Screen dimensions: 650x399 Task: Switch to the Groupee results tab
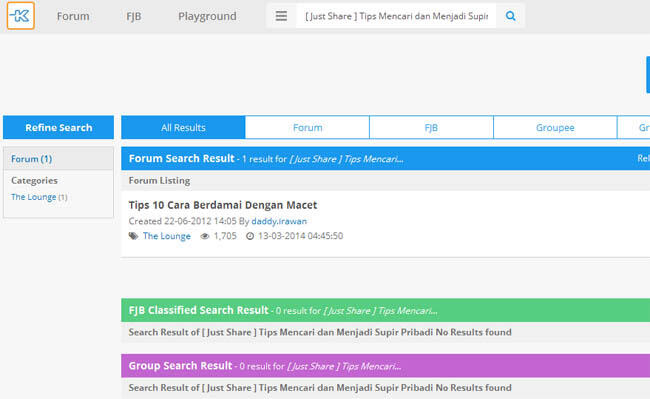coord(555,127)
